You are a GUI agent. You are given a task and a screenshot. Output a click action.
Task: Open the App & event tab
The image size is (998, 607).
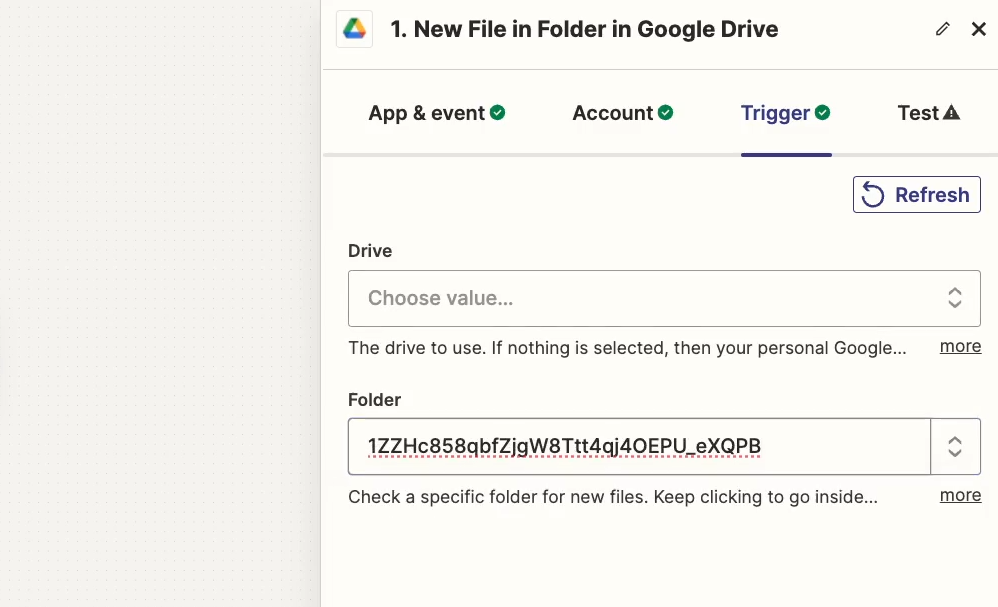(437, 113)
